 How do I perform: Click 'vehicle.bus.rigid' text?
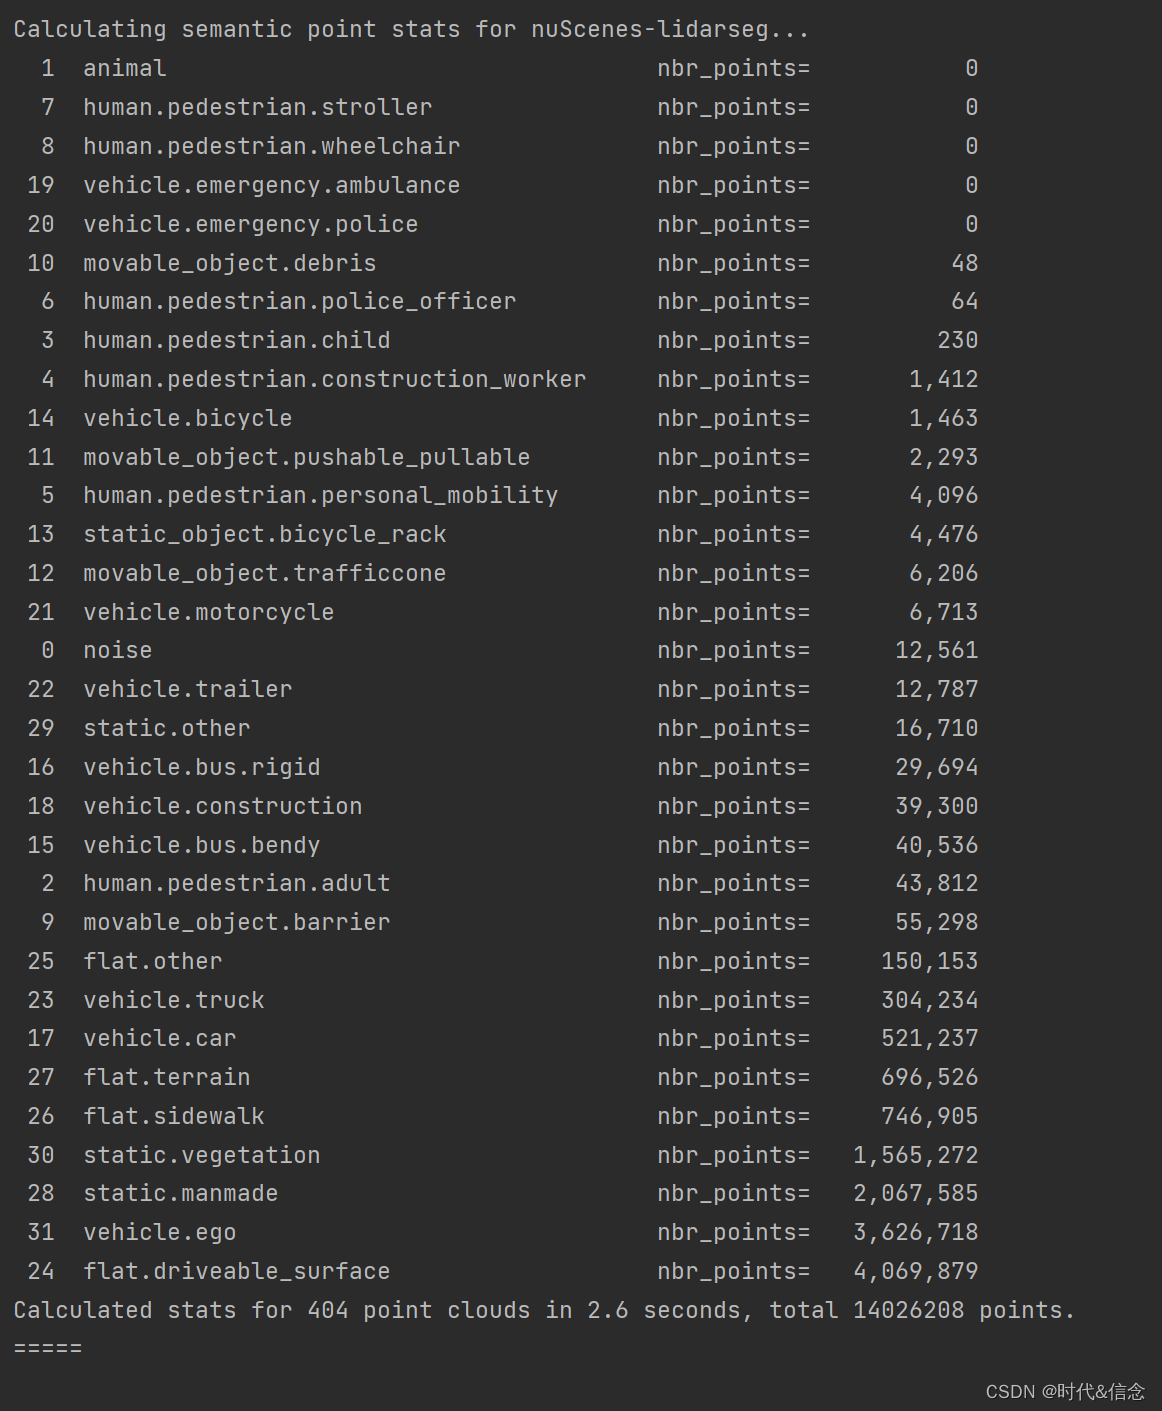pos(201,767)
